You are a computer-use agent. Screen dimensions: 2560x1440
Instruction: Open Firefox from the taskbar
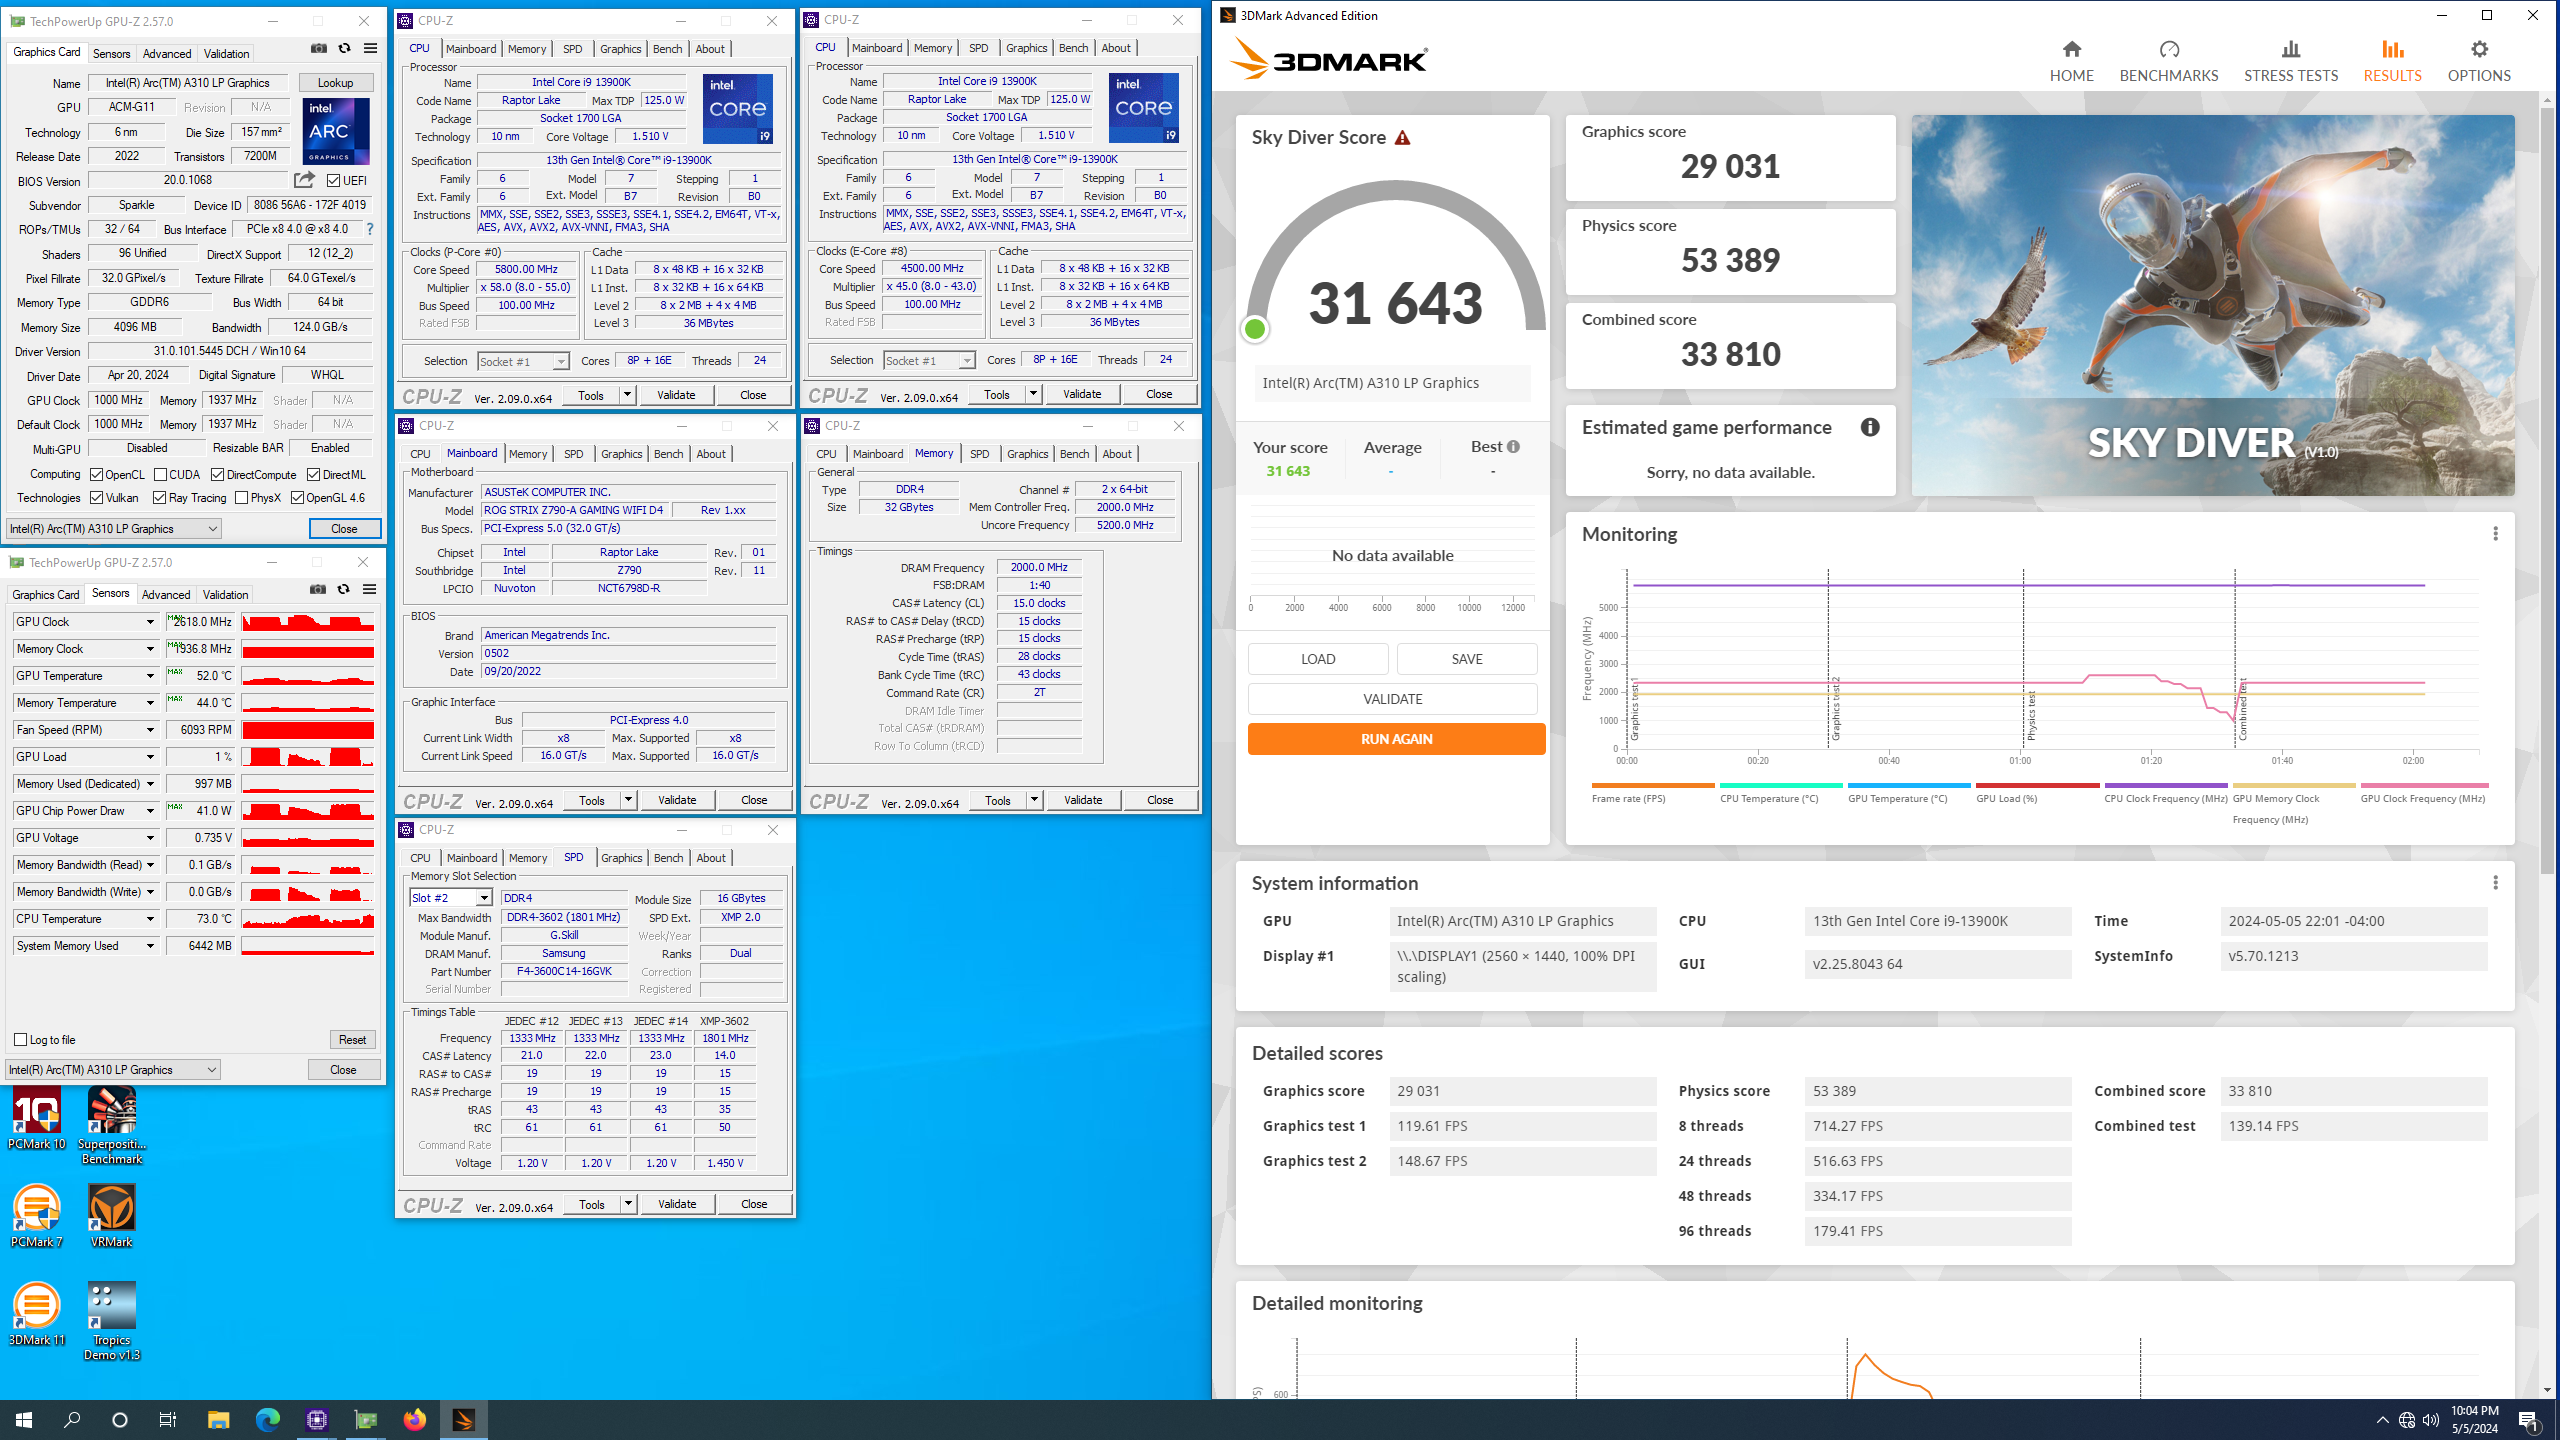coord(414,1419)
